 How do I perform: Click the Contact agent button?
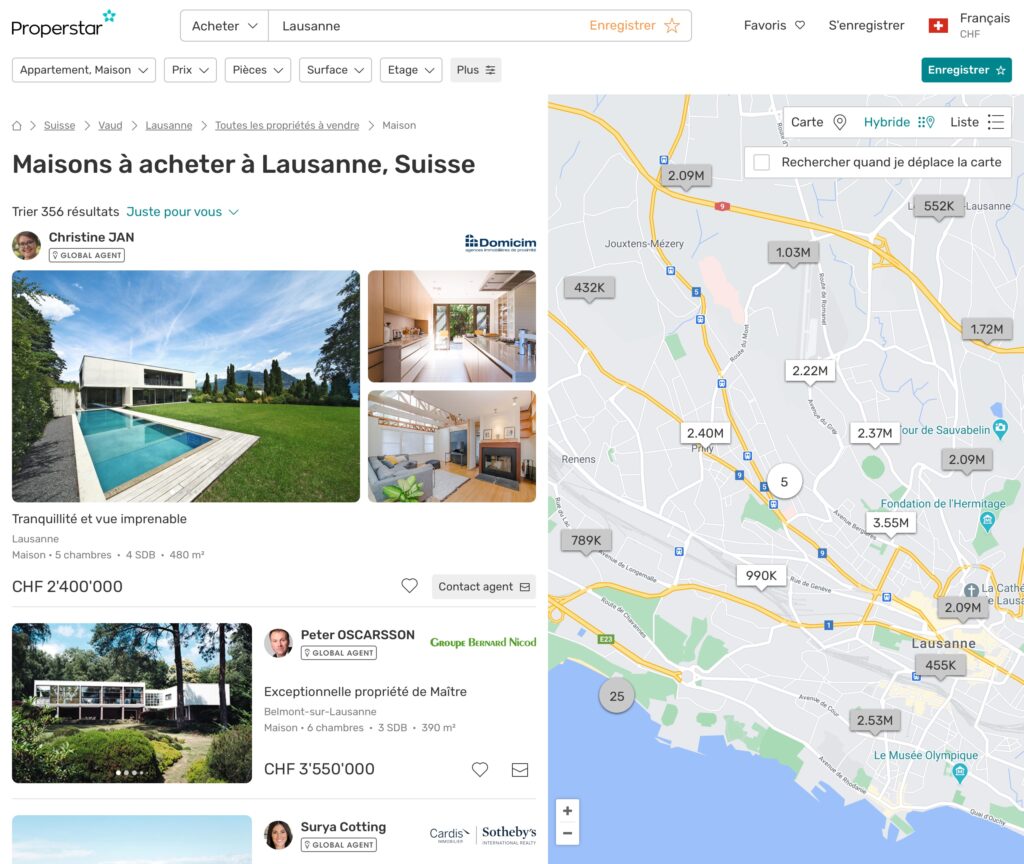click(x=484, y=586)
